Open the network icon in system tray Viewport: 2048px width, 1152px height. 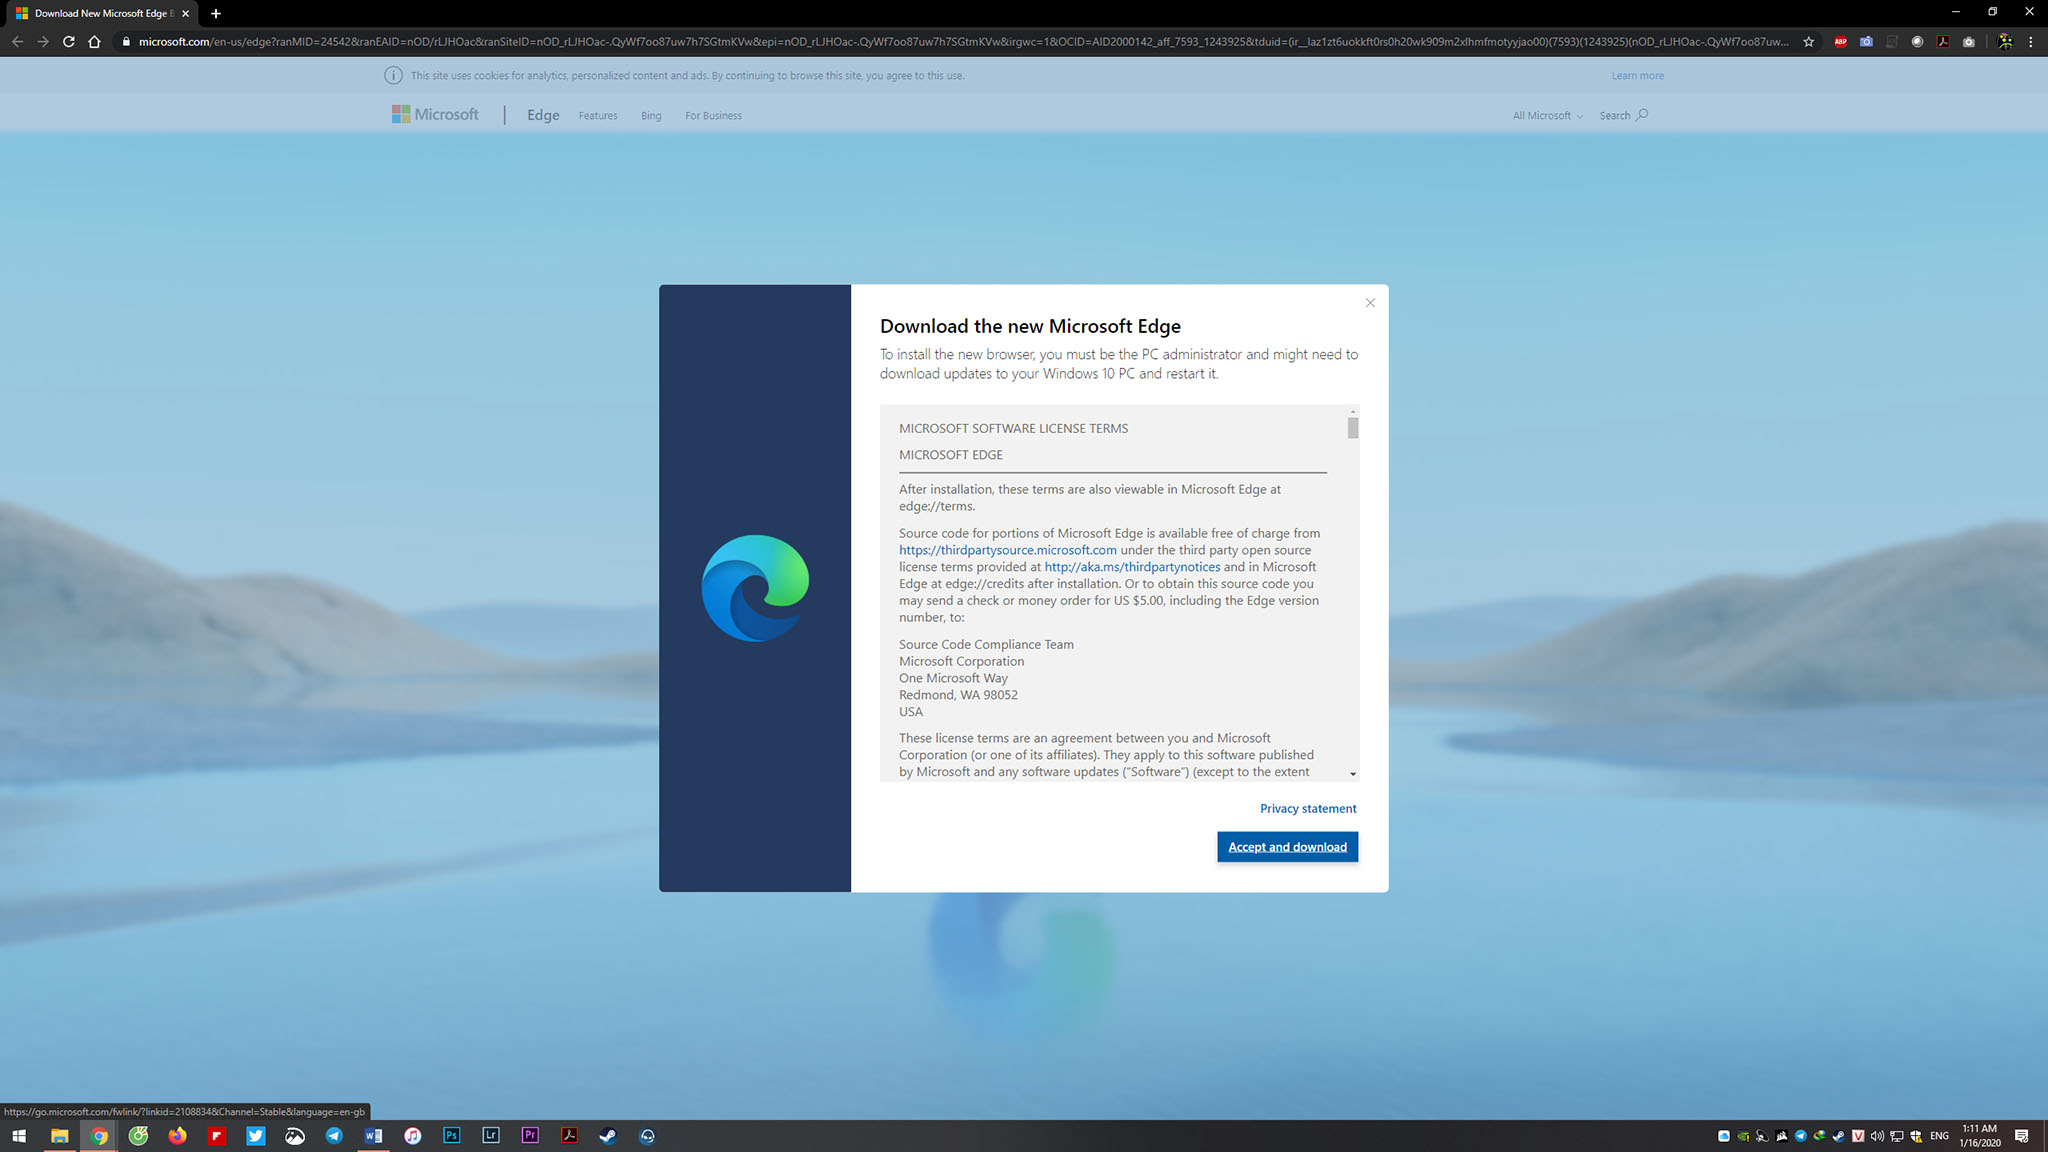coord(1896,1136)
